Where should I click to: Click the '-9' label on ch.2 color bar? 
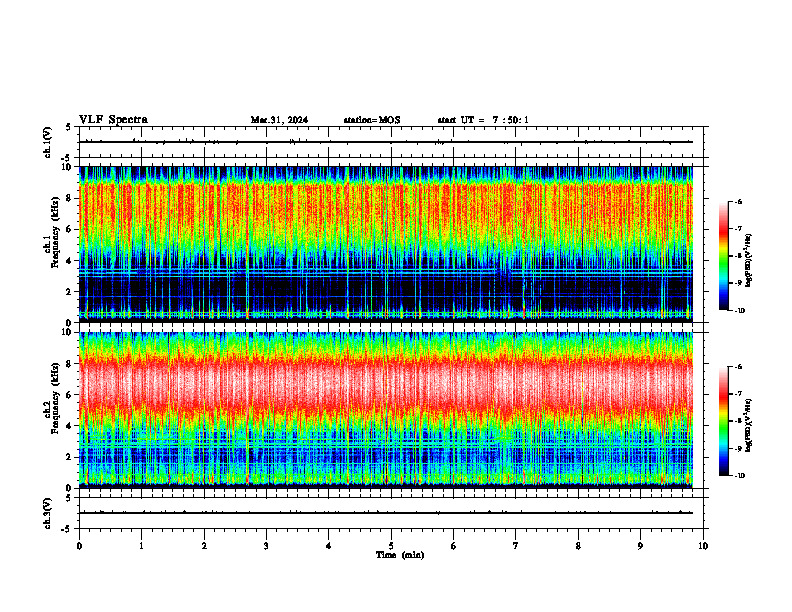[x=738, y=448]
